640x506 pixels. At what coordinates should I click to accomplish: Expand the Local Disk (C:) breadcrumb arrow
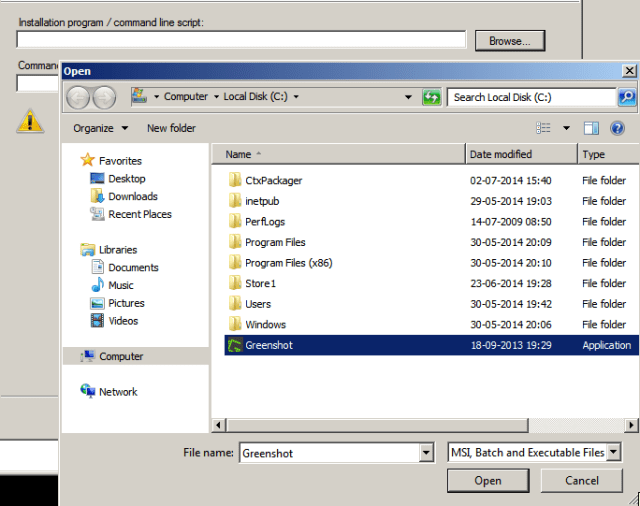pos(296,97)
